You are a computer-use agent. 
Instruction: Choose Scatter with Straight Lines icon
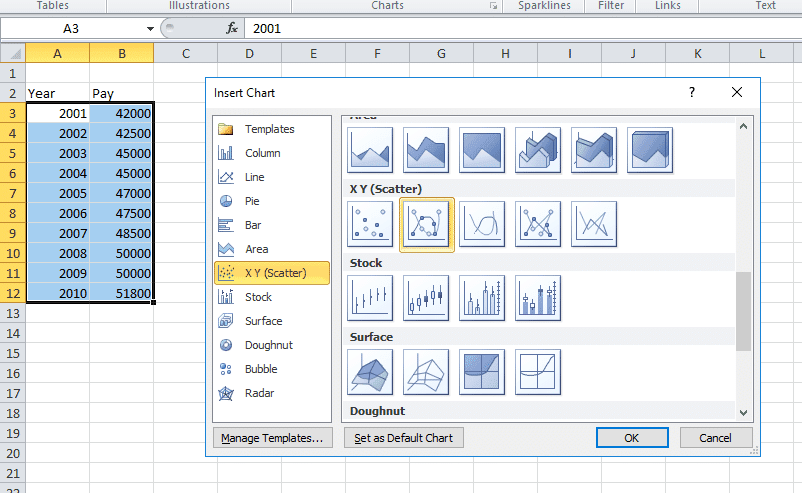coord(594,224)
